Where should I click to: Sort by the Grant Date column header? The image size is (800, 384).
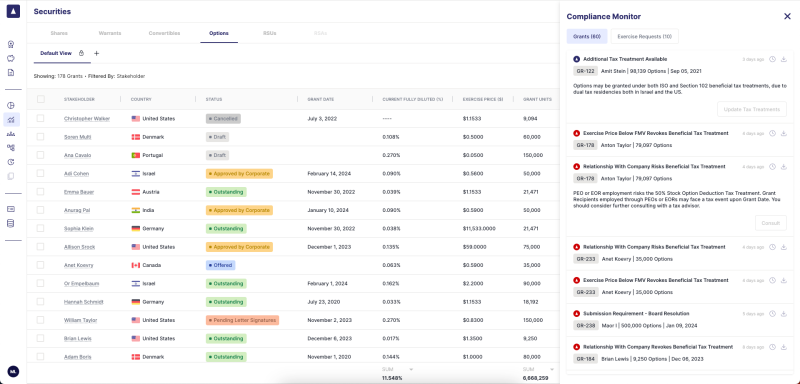(321, 99)
